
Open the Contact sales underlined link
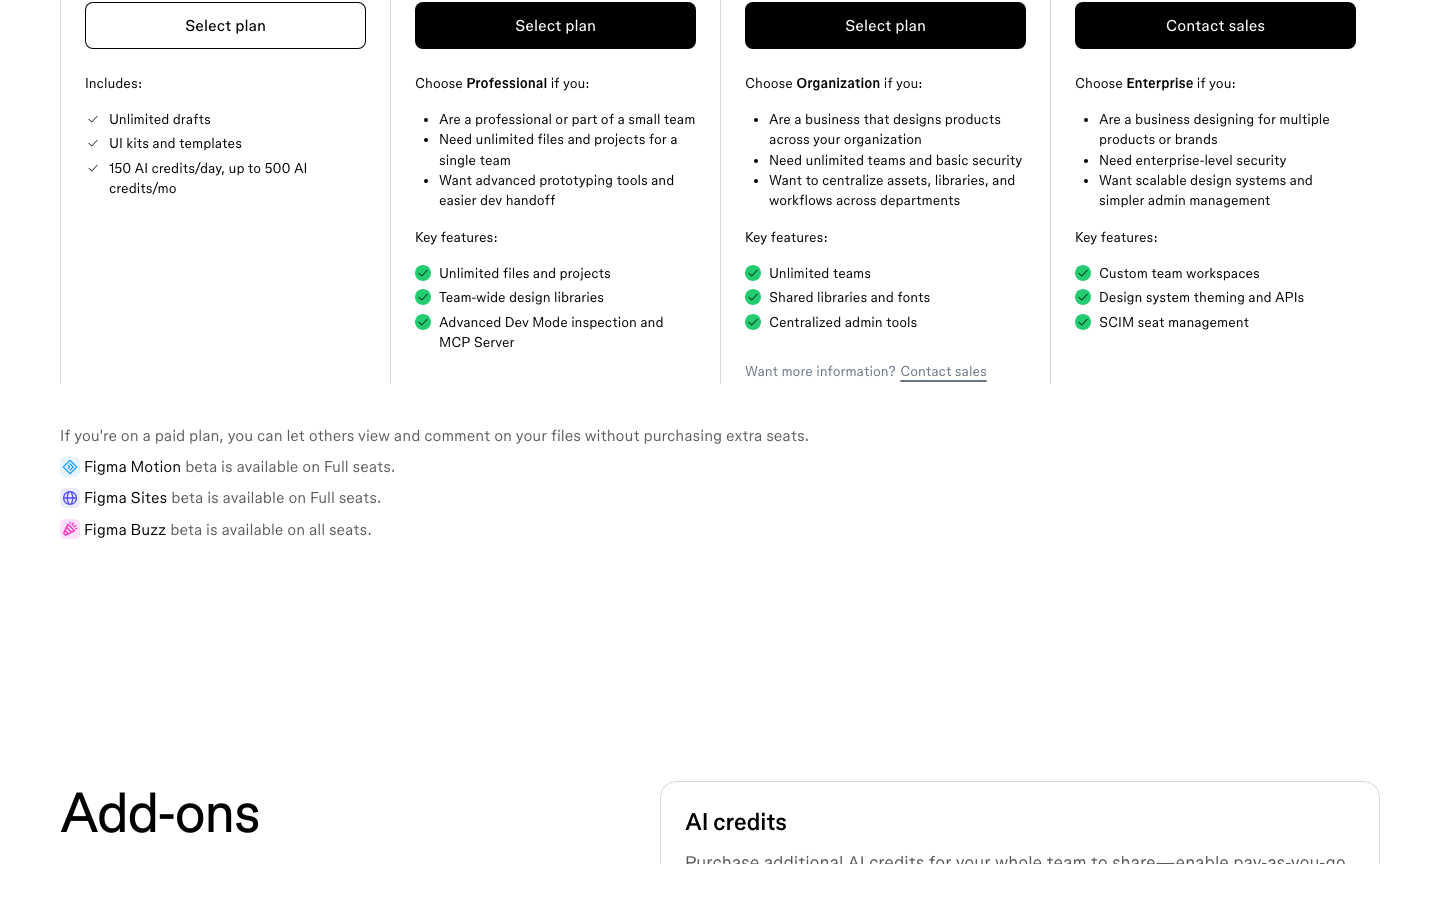click(x=943, y=372)
